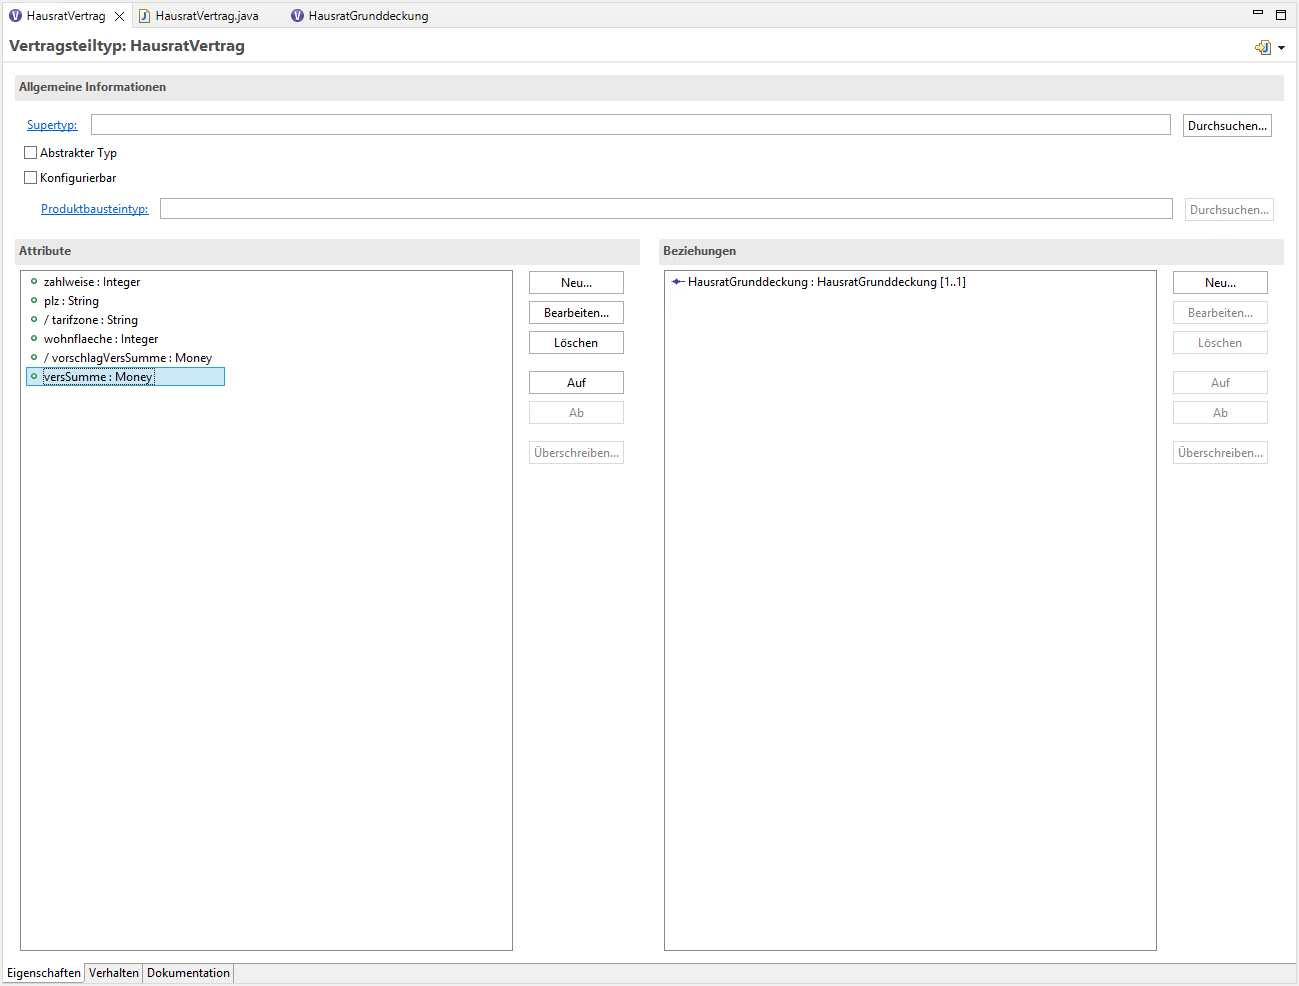This screenshot has width=1299, height=986.
Task: Toggle the Konfigurierbar checkbox
Action: (31, 178)
